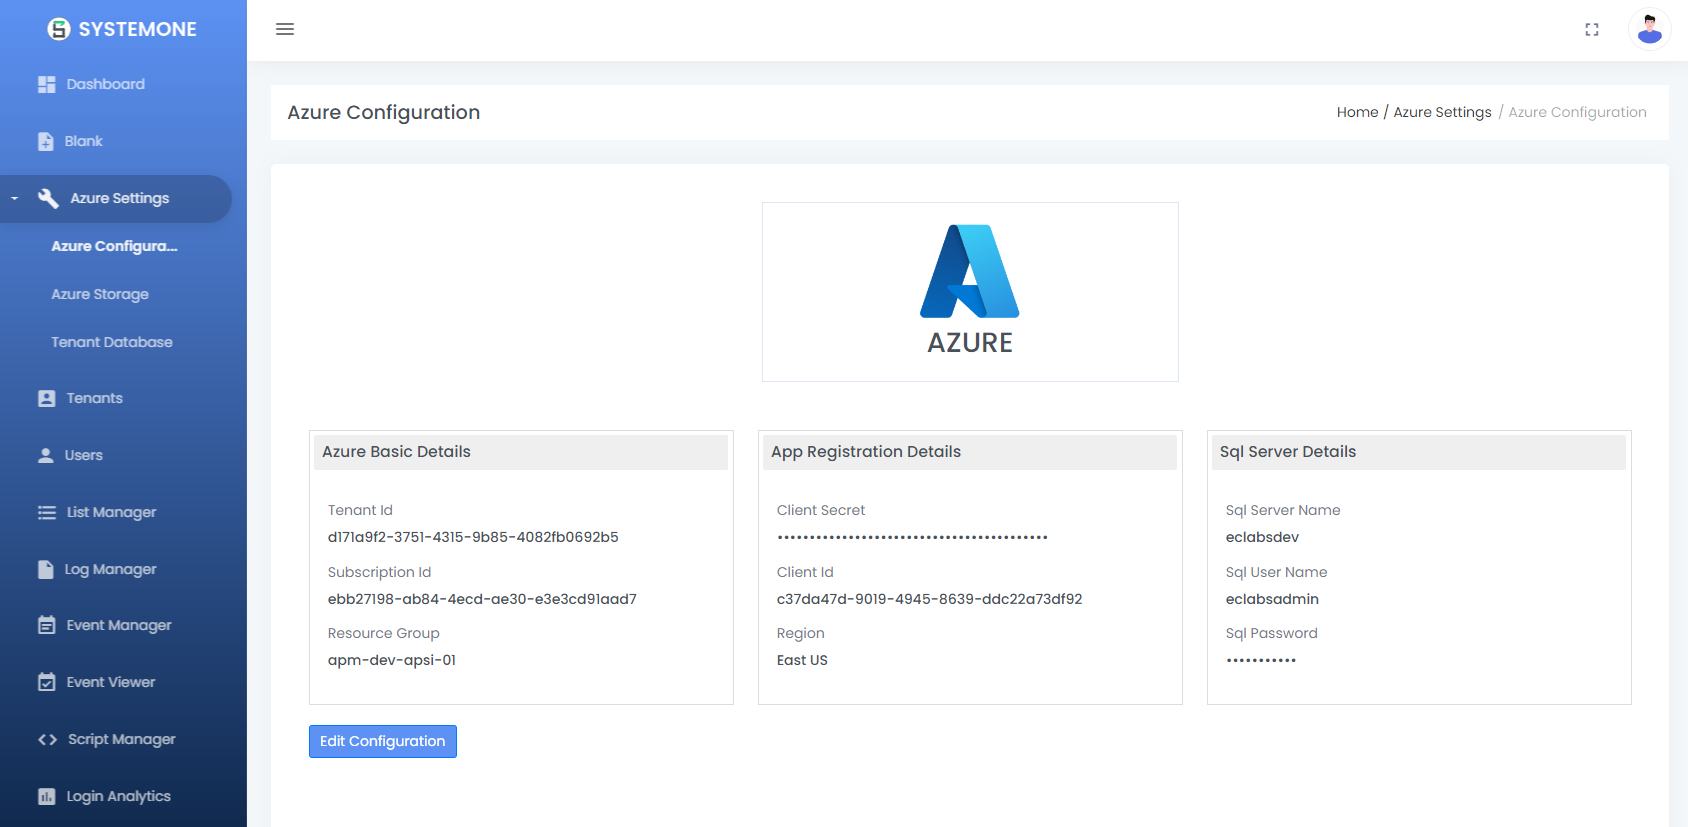
Task: Open Tenant Database submenu item
Action: (x=112, y=342)
